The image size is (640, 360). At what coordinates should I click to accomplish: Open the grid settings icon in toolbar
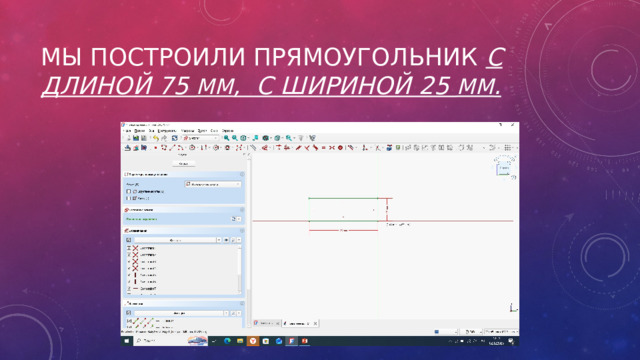coord(507,148)
